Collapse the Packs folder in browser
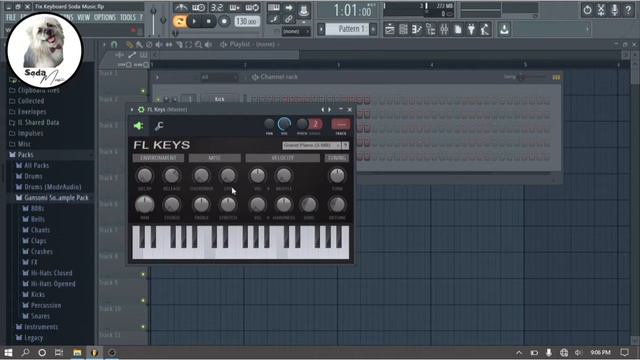Image resolution: width=640 pixels, height=360 pixels. 25,155
